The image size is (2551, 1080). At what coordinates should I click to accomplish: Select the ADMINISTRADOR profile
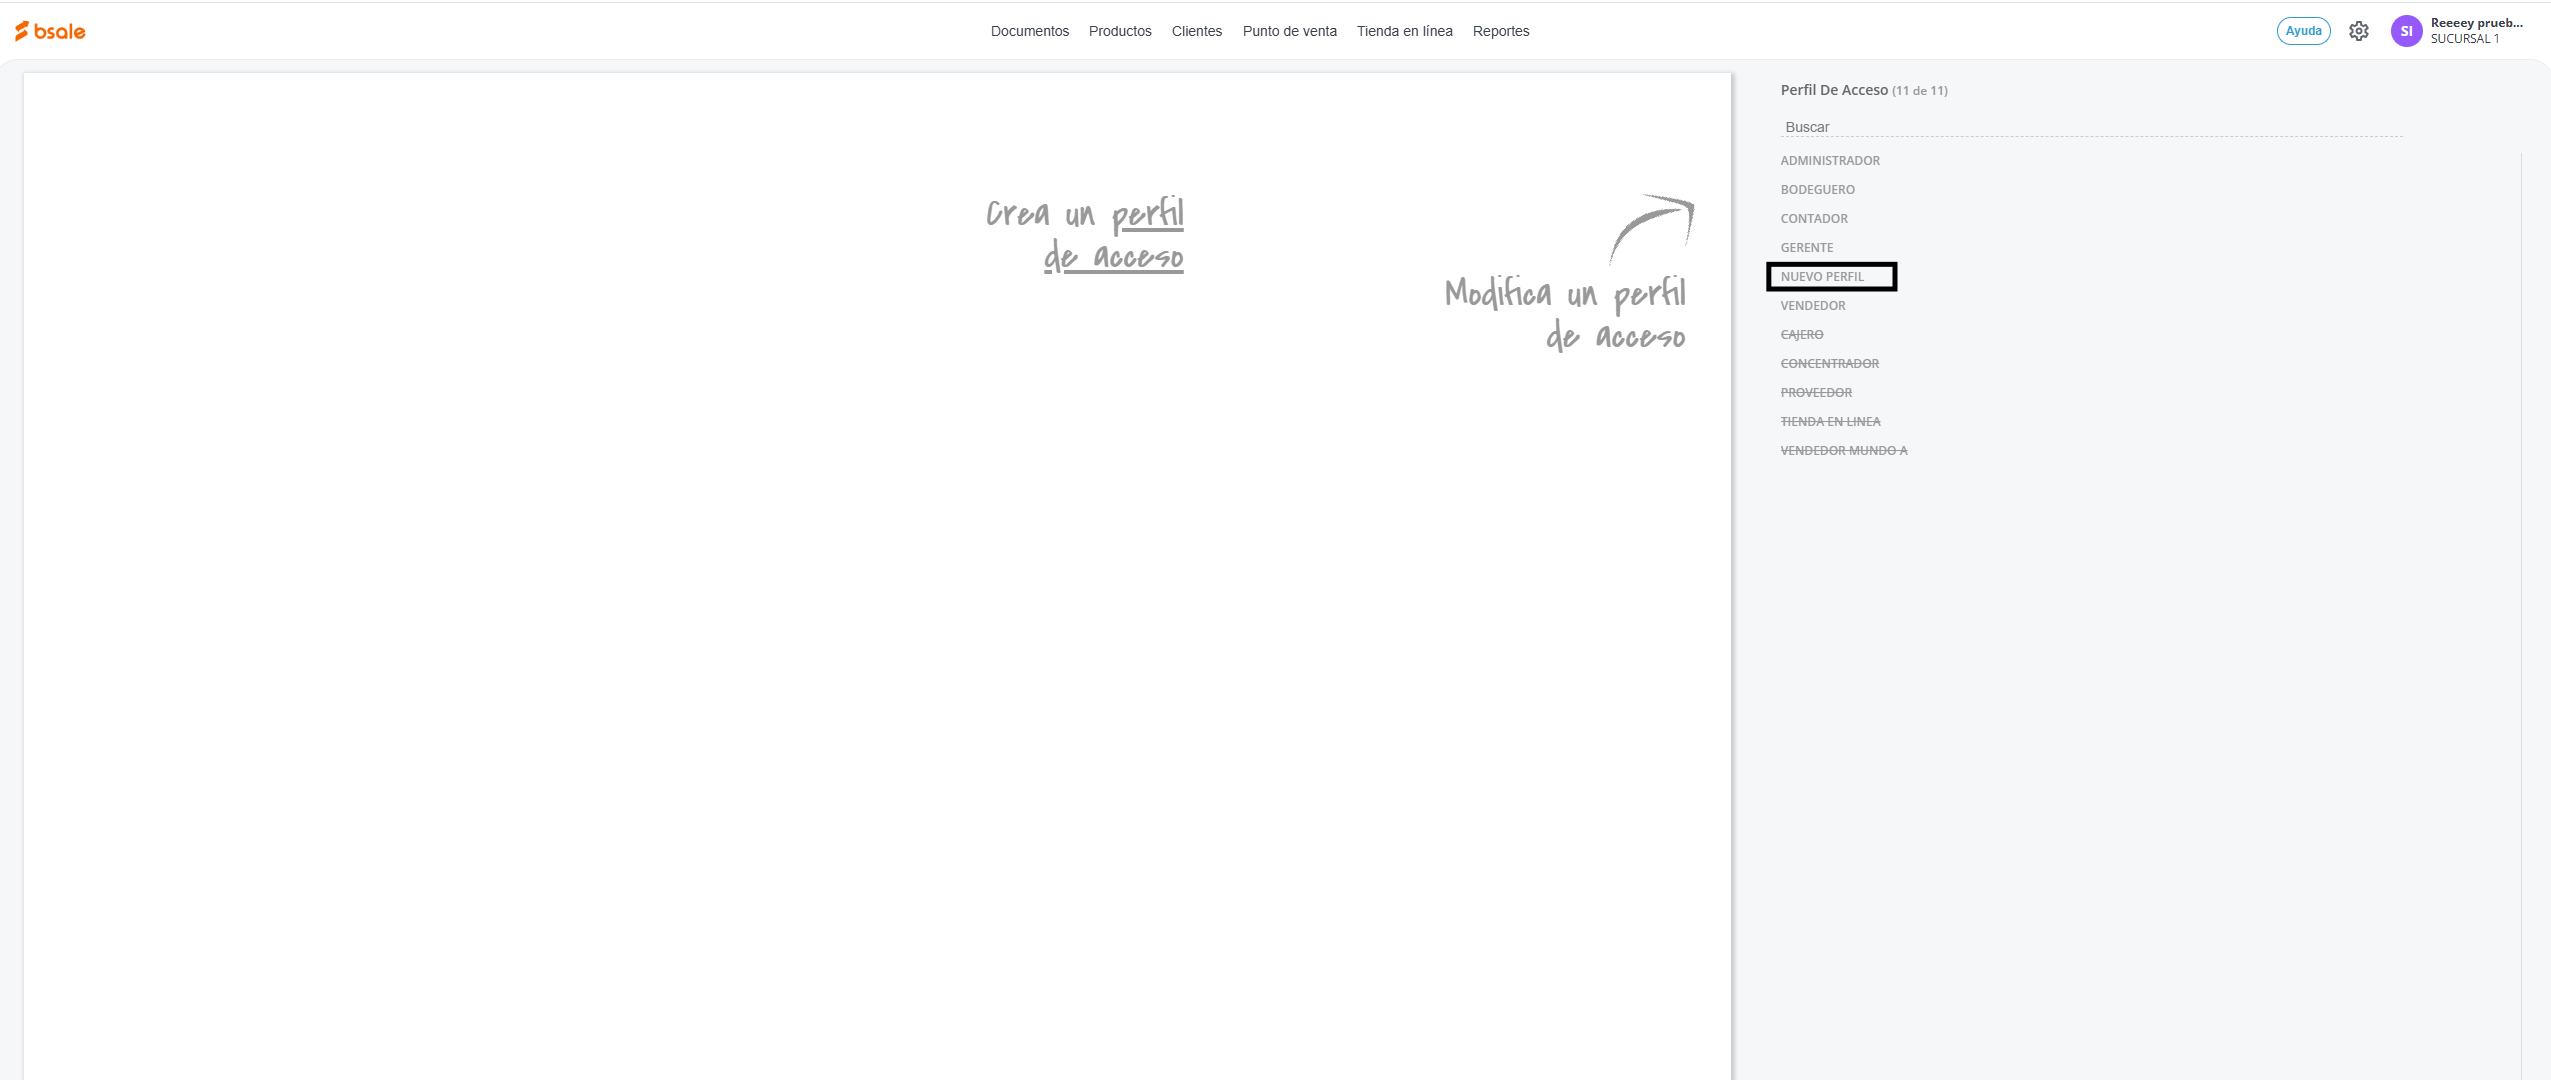coord(1829,161)
